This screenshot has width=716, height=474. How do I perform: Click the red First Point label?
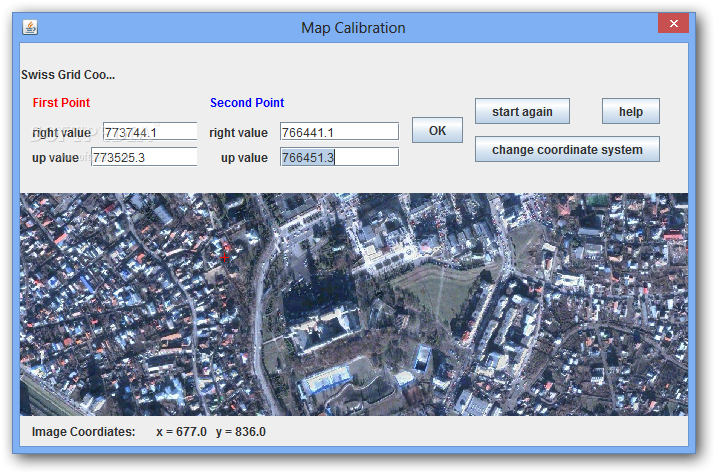pos(61,103)
